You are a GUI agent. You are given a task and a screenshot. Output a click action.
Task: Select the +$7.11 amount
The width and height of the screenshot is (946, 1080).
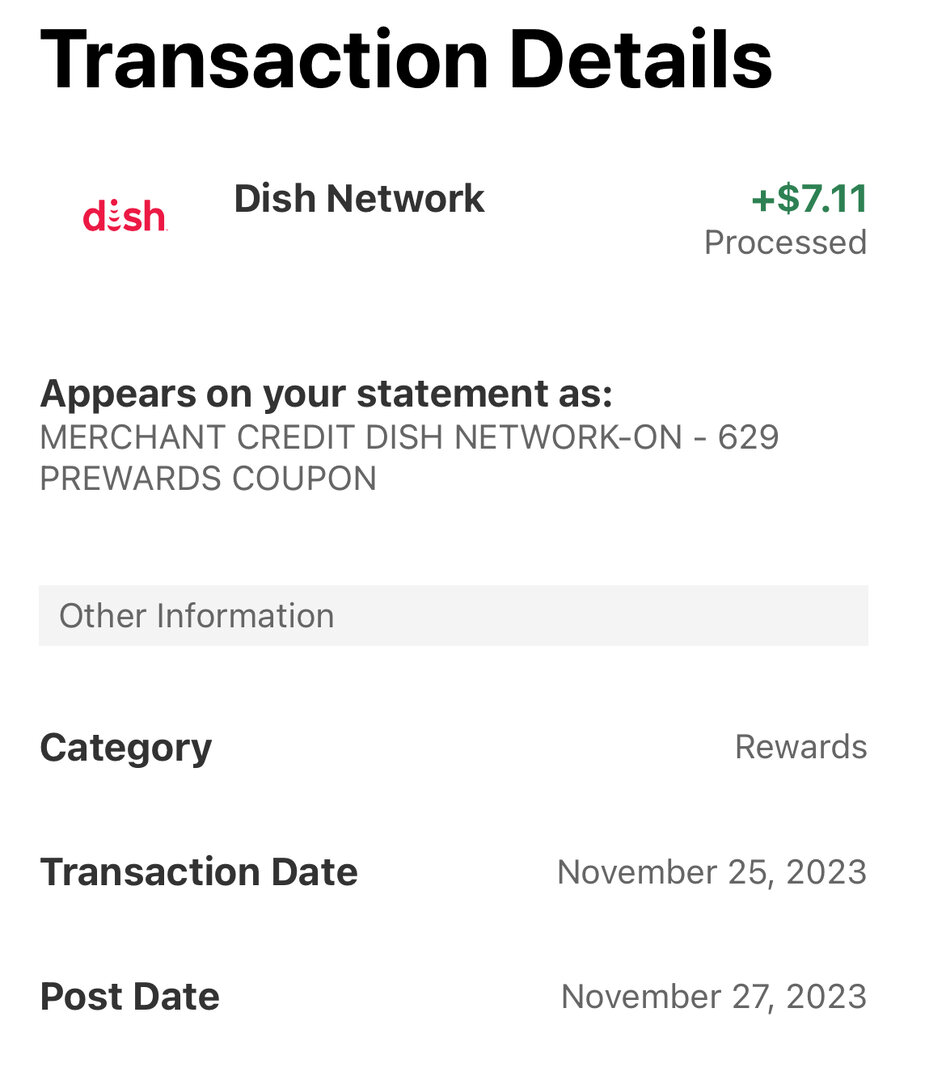809,199
